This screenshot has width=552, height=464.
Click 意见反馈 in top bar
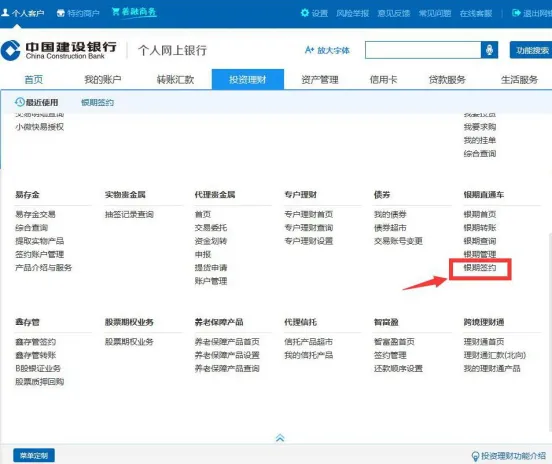pyautogui.click(x=394, y=13)
